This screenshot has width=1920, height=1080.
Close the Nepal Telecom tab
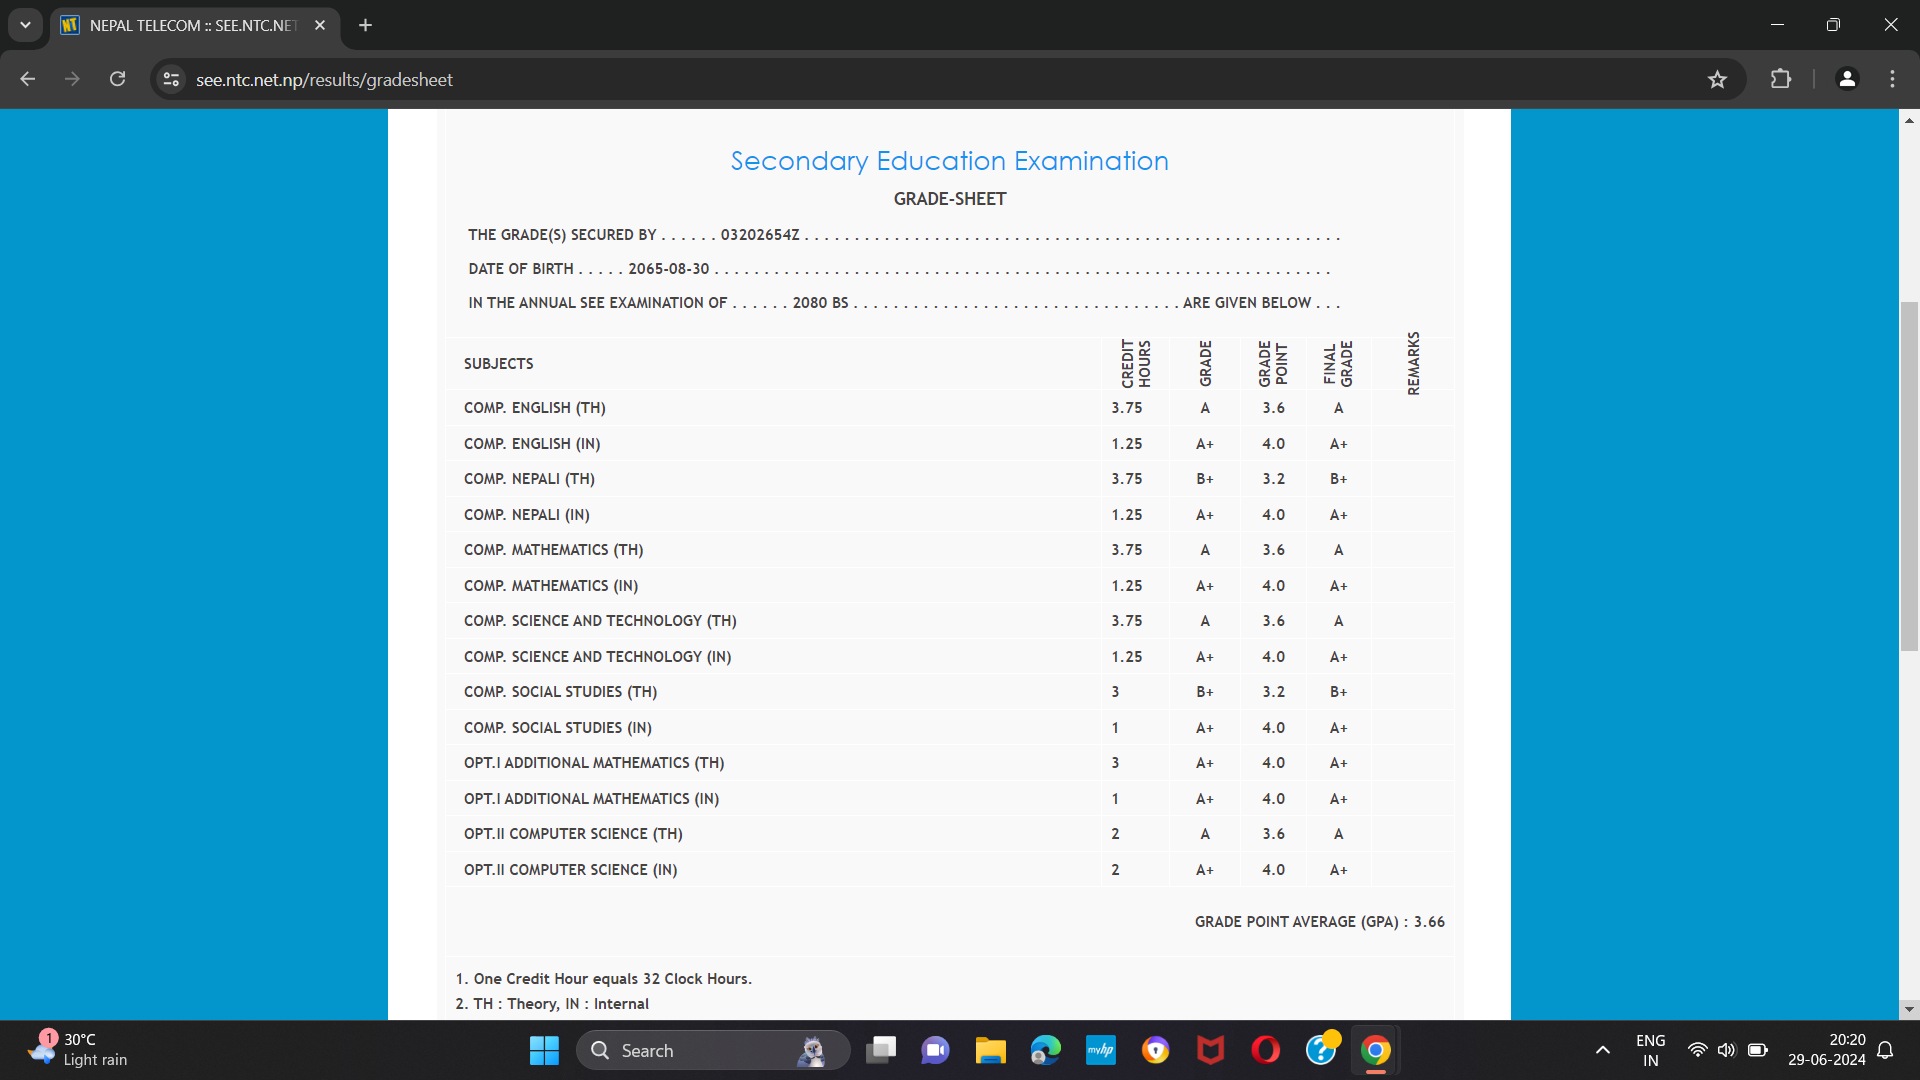coord(320,25)
